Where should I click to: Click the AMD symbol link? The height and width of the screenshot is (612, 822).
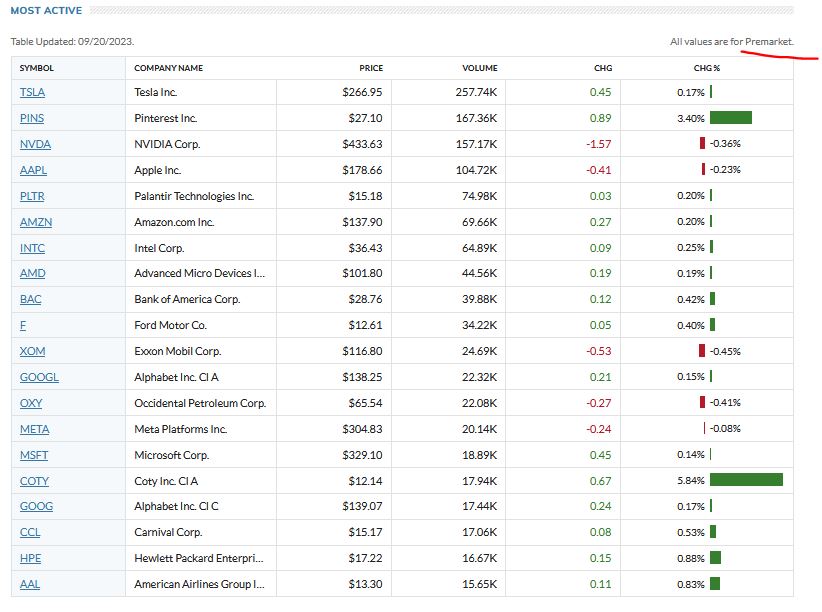[x=32, y=273]
